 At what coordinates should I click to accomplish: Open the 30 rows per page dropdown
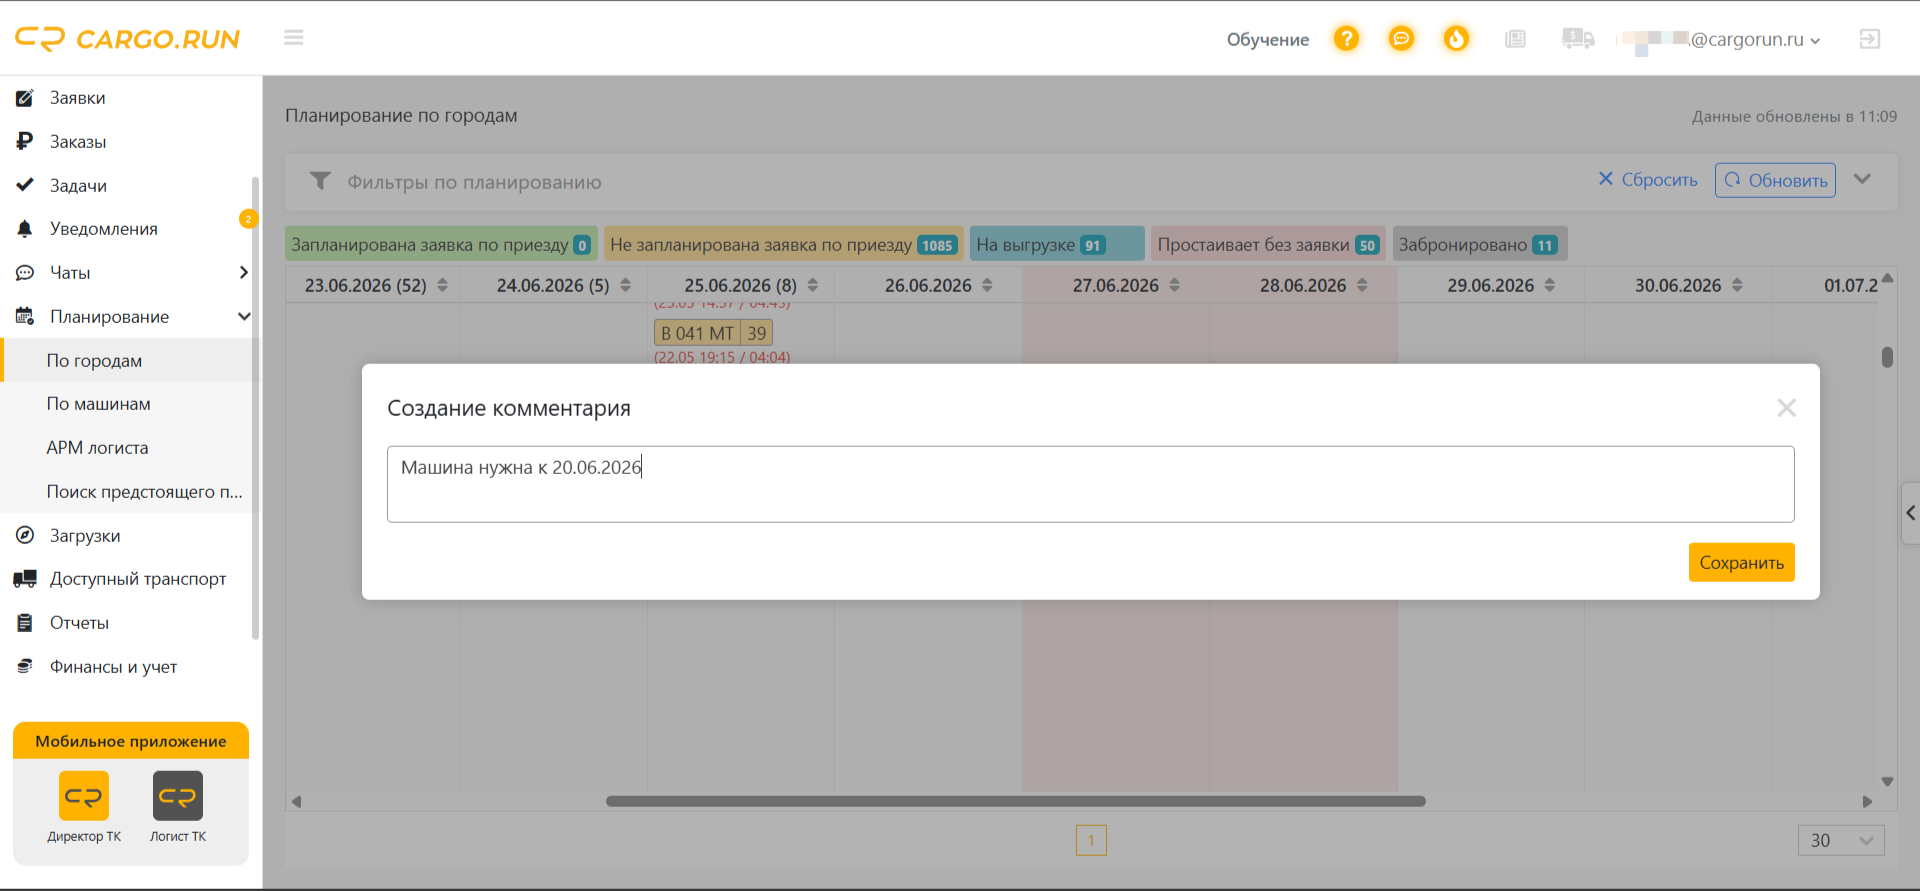click(x=1841, y=840)
